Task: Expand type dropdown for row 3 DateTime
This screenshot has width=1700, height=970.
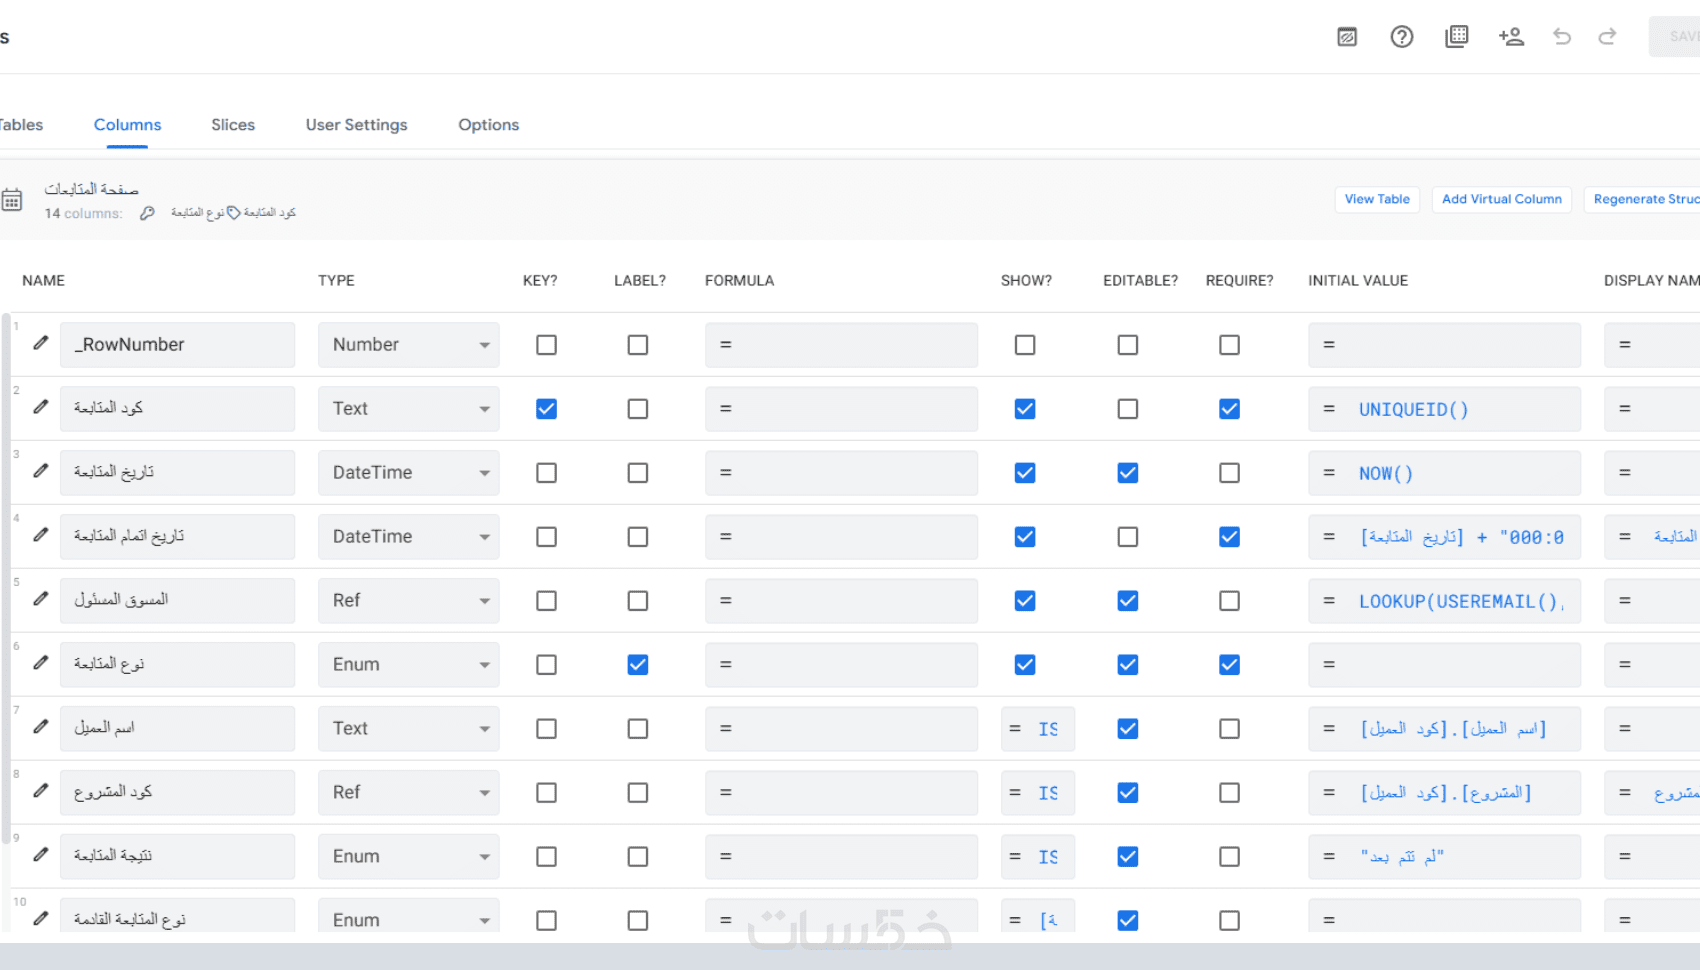Action: click(408, 473)
